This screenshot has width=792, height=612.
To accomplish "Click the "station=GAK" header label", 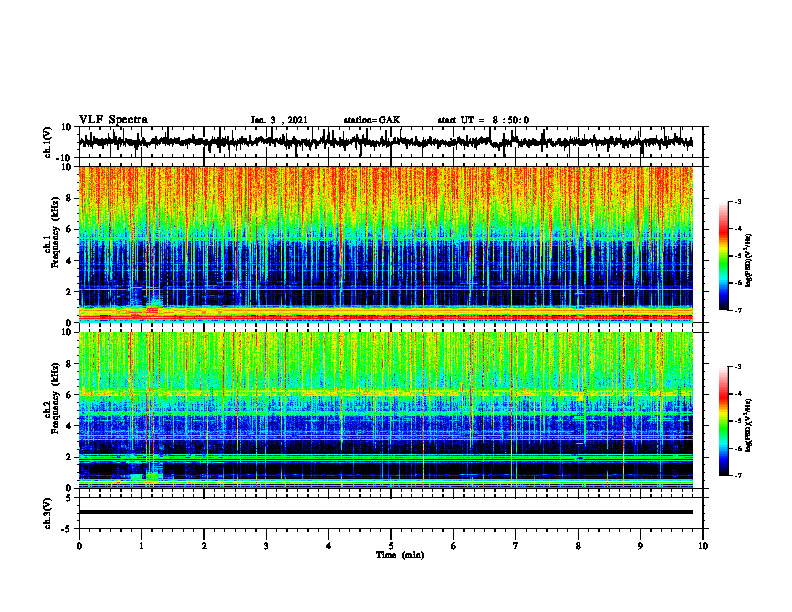I will click(372, 120).
